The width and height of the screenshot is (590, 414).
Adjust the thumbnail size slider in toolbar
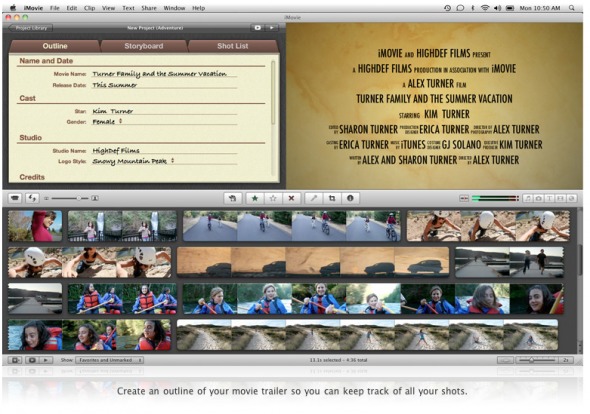click(x=70, y=198)
